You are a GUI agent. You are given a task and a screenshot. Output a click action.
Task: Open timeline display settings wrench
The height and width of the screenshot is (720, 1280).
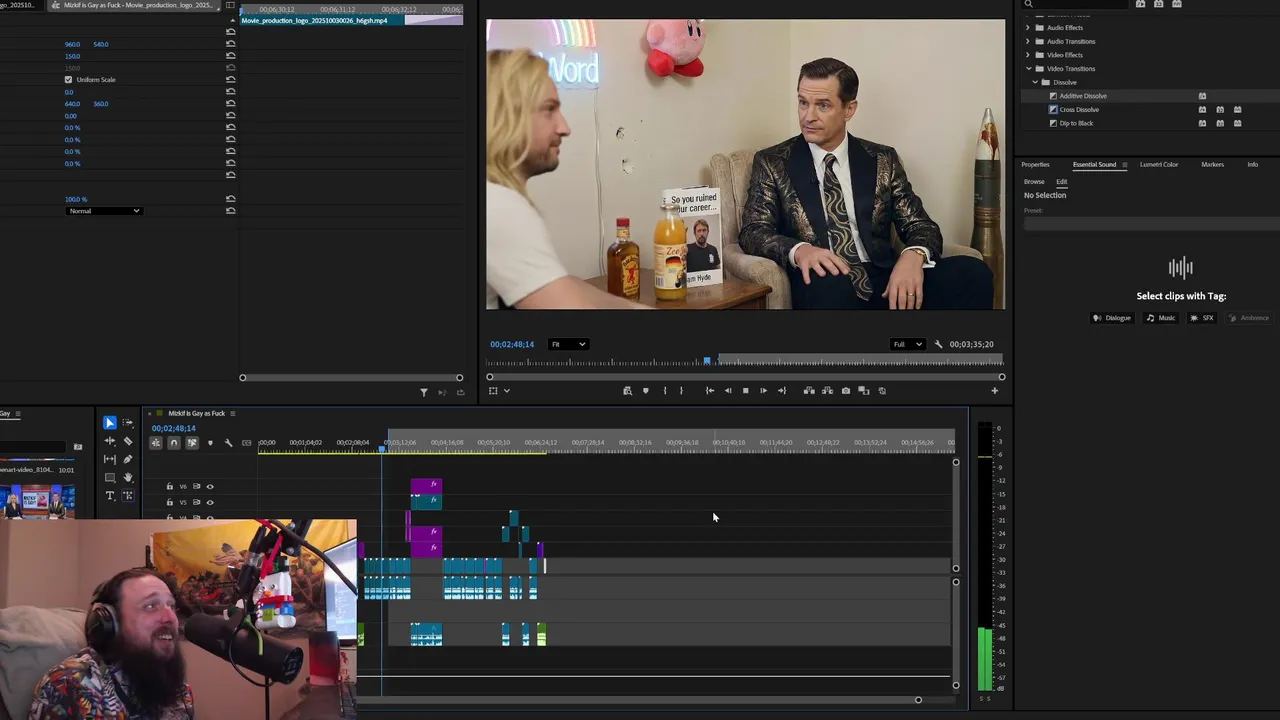[228, 443]
